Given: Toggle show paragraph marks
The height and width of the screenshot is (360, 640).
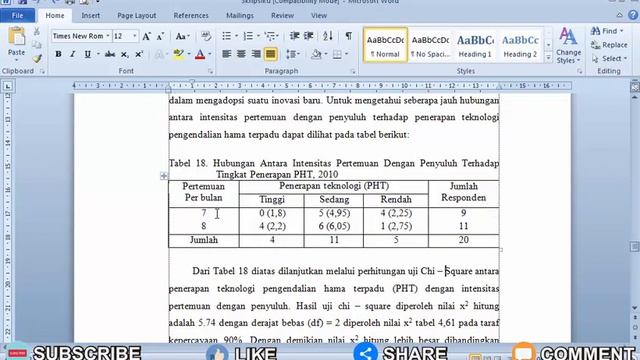Looking at the screenshot, I should tap(349, 36).
